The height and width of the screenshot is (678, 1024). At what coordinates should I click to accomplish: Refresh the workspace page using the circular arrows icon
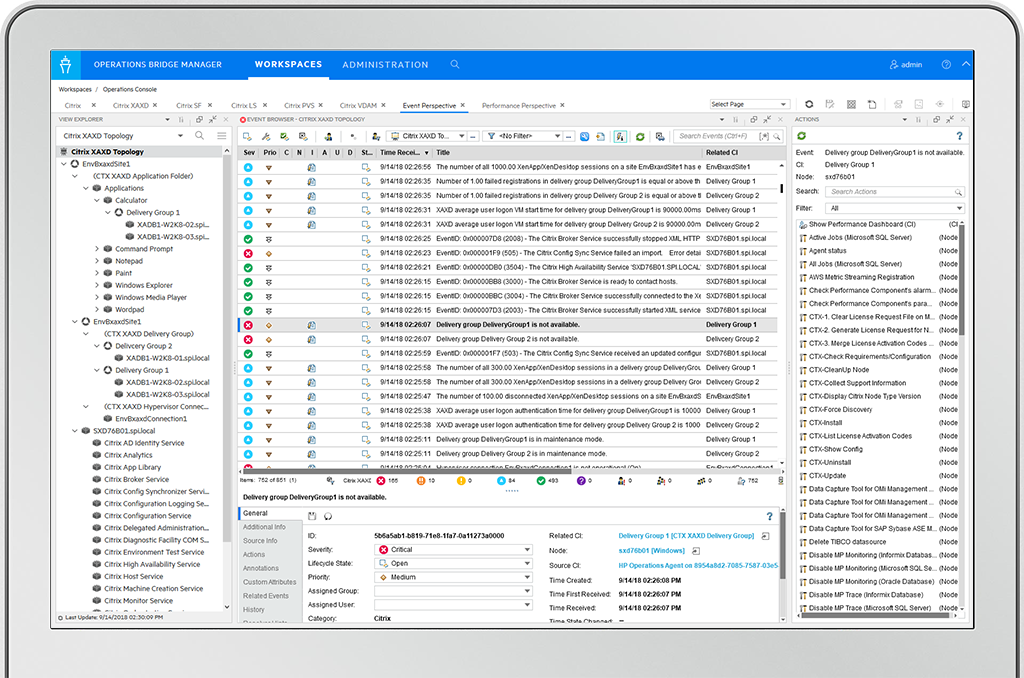809,105
